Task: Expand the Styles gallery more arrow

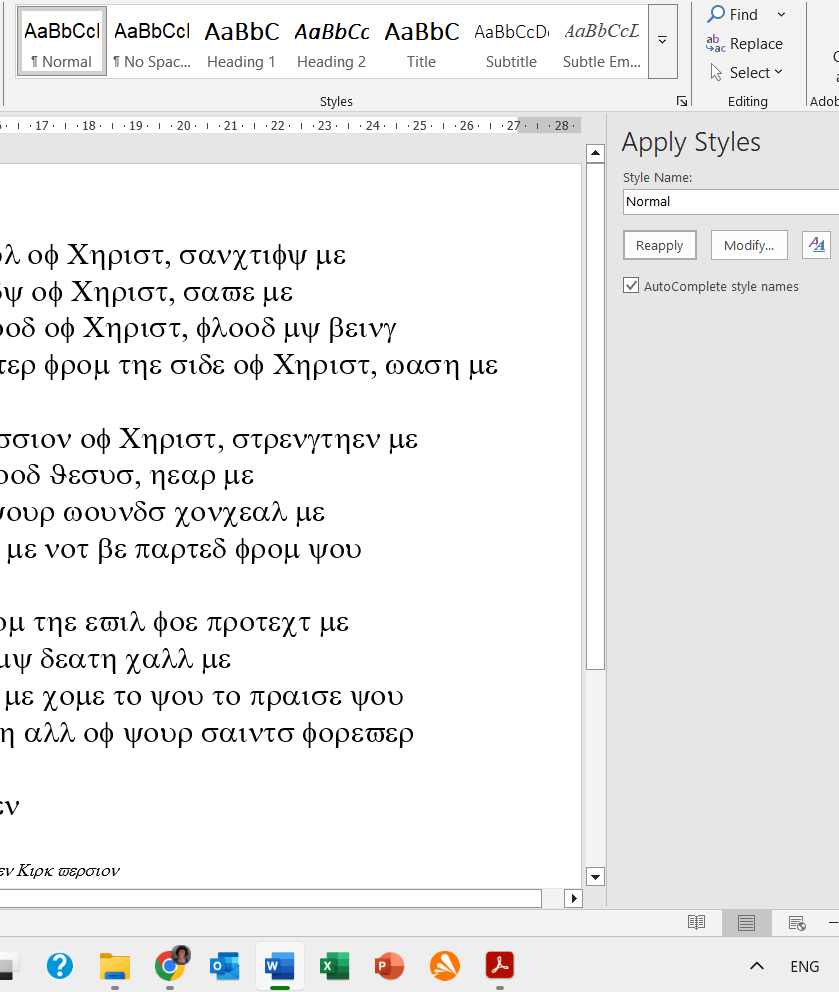Action: 662,42
